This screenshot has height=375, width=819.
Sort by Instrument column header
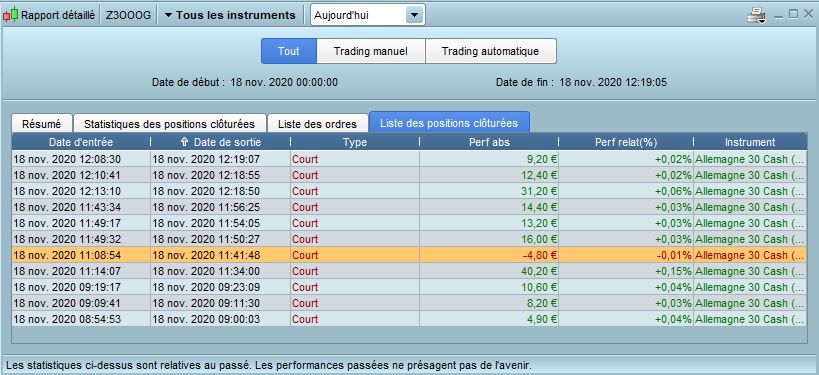point(750,142)
